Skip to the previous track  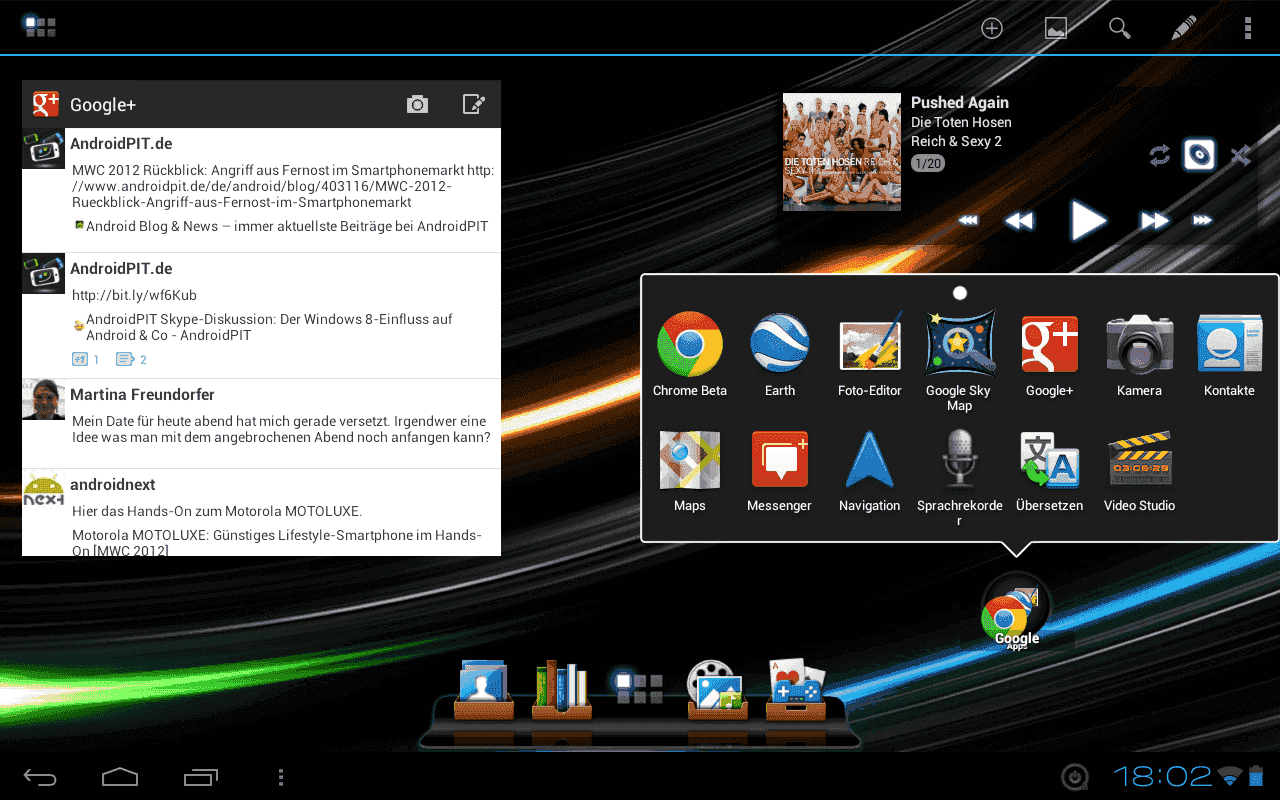(968, 221)
